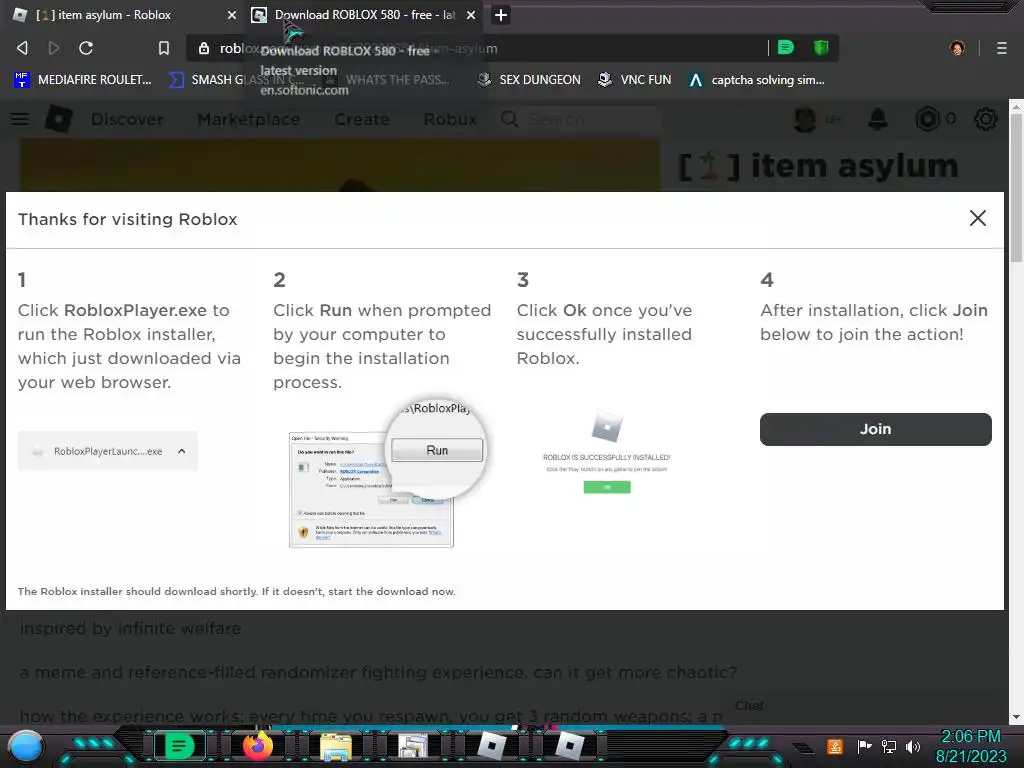1024x768 pixels.
Task: Close the Thanks for visiting Roblox dialog
Action: click(x=978, y=218)
